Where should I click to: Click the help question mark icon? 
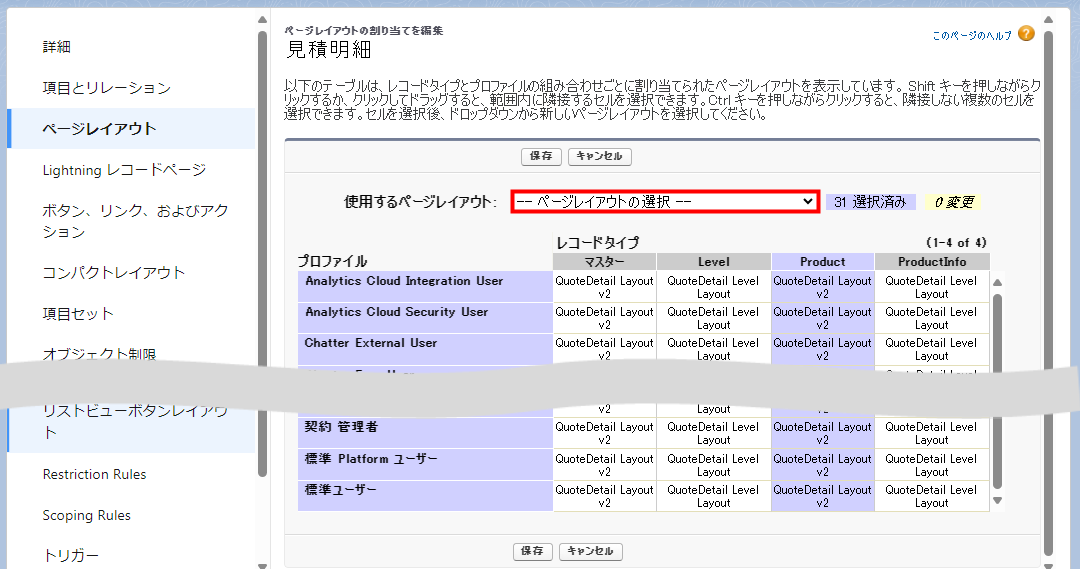point(1026,34)
